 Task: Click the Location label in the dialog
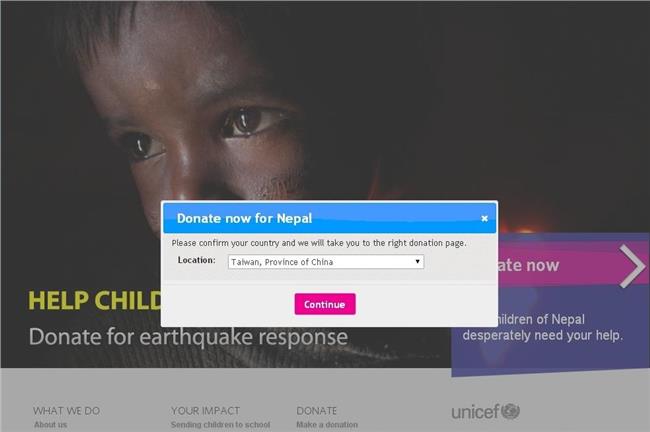tap(196, 260)
